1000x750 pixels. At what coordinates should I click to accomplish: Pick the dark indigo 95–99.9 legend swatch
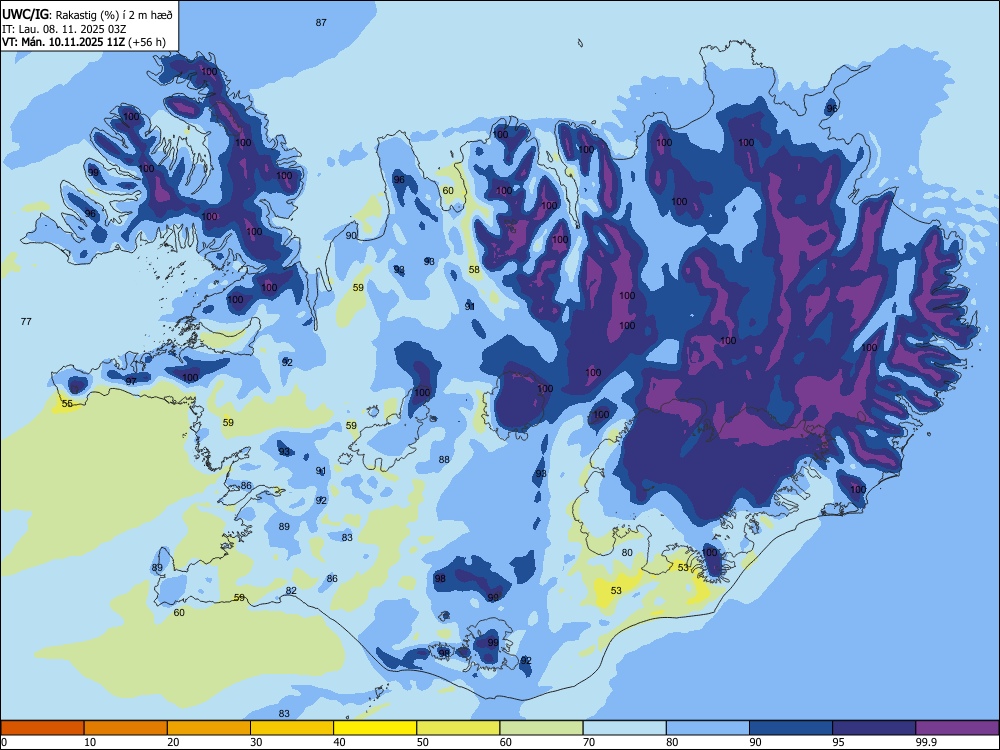coord(874,728)
